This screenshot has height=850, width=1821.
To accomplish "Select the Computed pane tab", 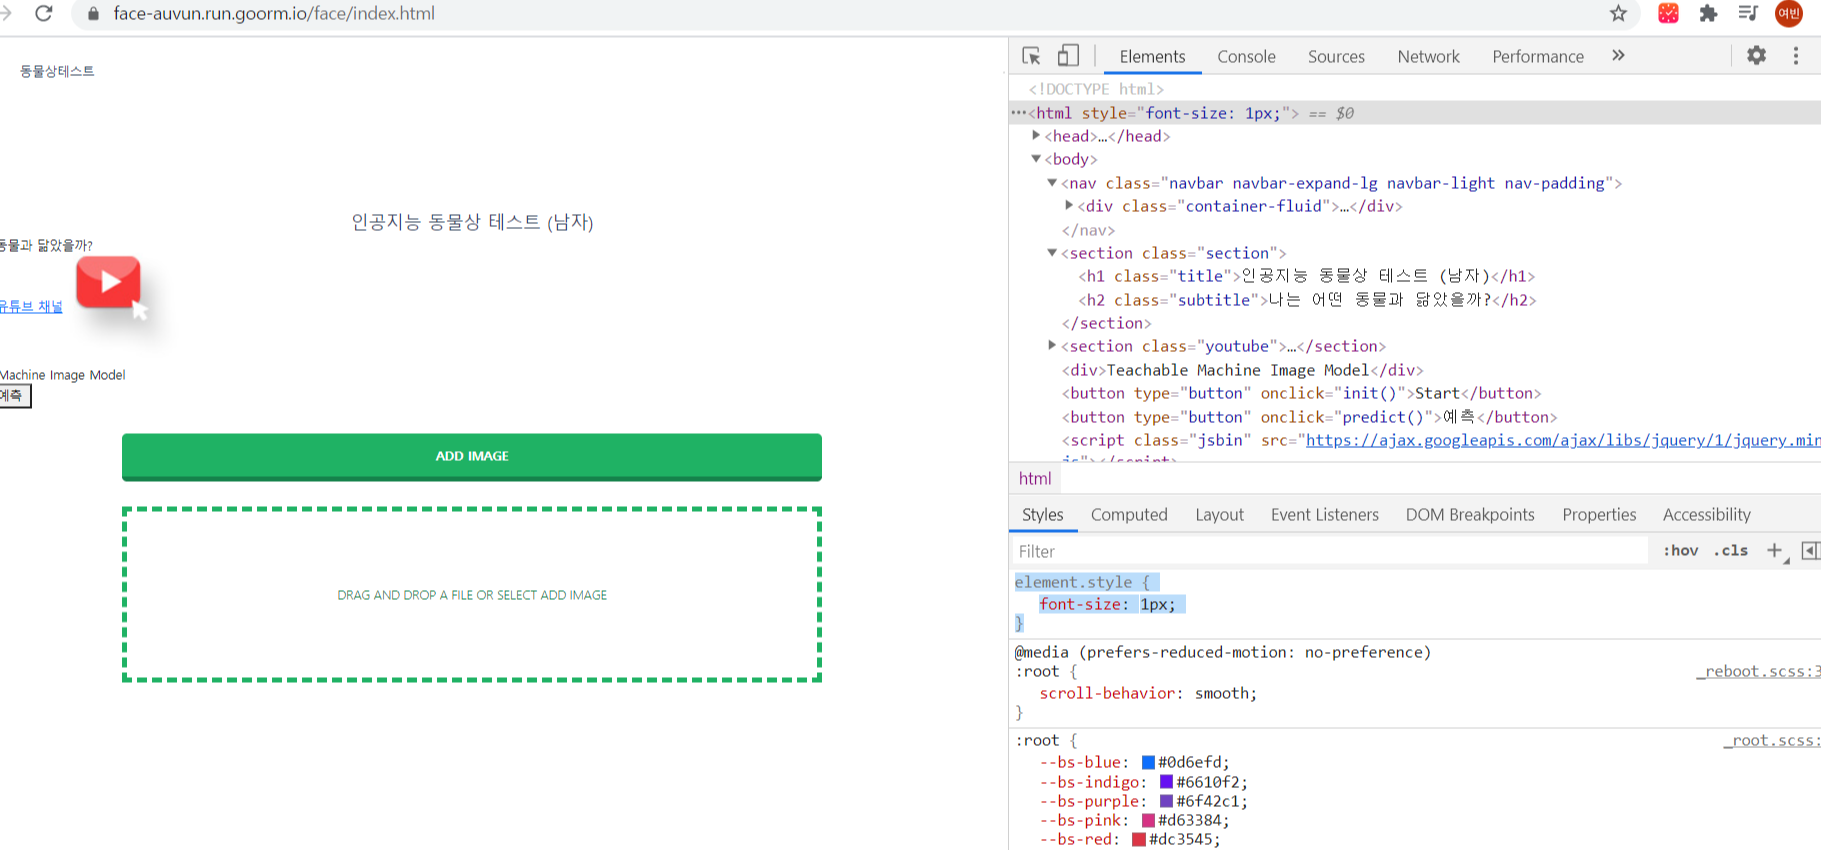I will pos(1129,515).
